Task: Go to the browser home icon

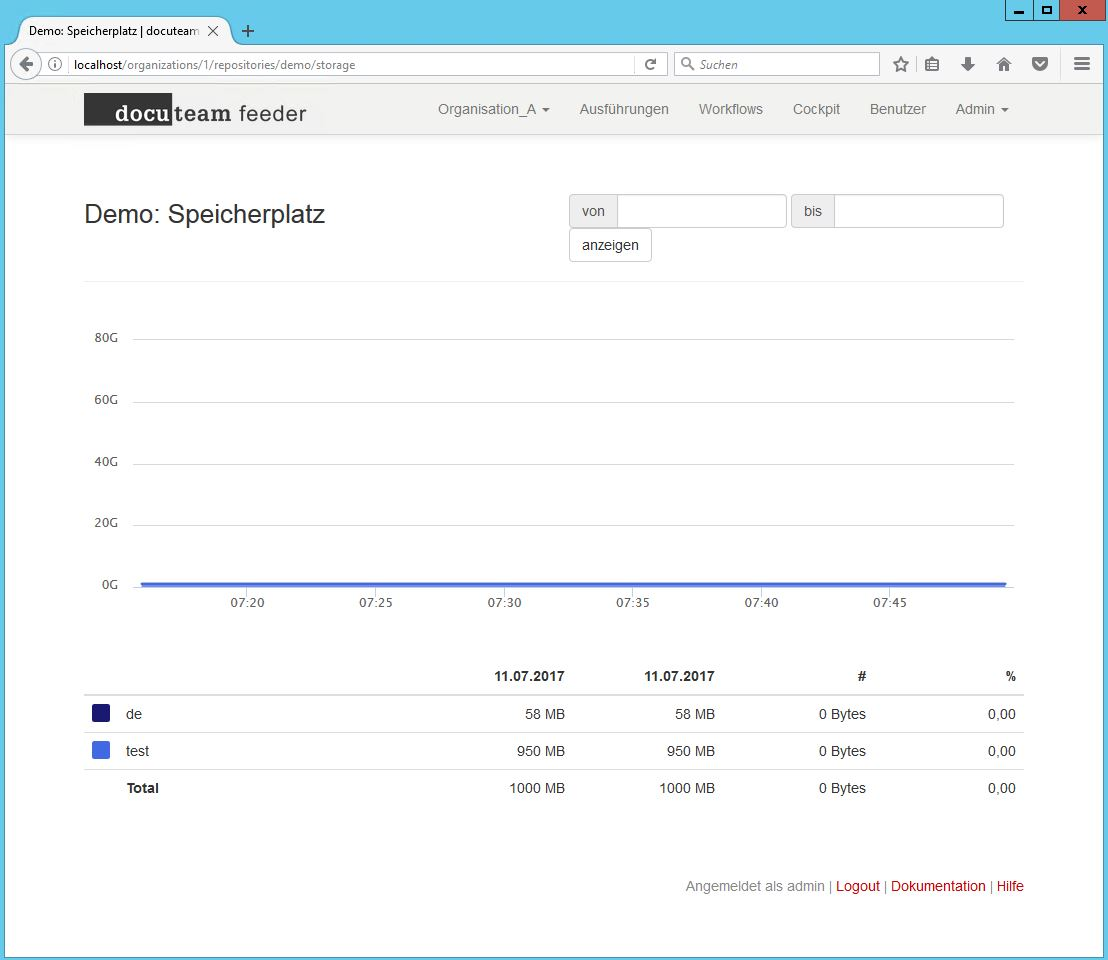Action: [1004, 64]
